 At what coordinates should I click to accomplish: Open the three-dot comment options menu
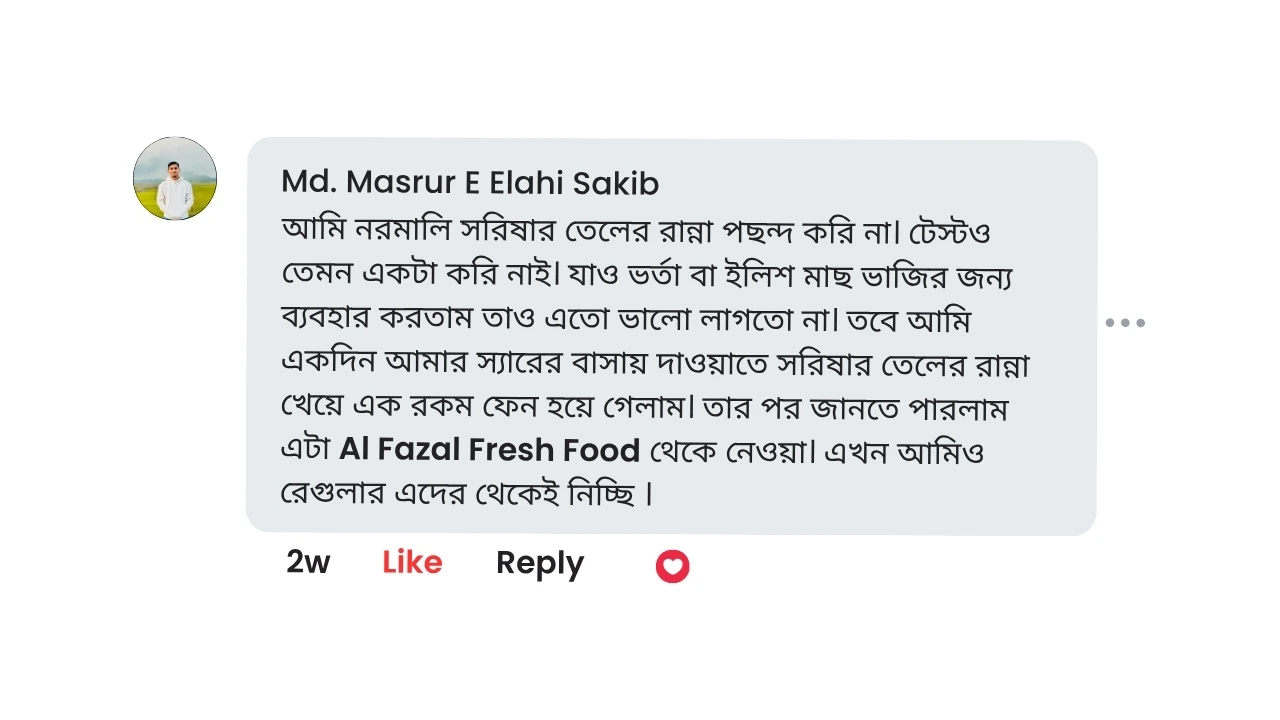click(x=1125, y=323)
